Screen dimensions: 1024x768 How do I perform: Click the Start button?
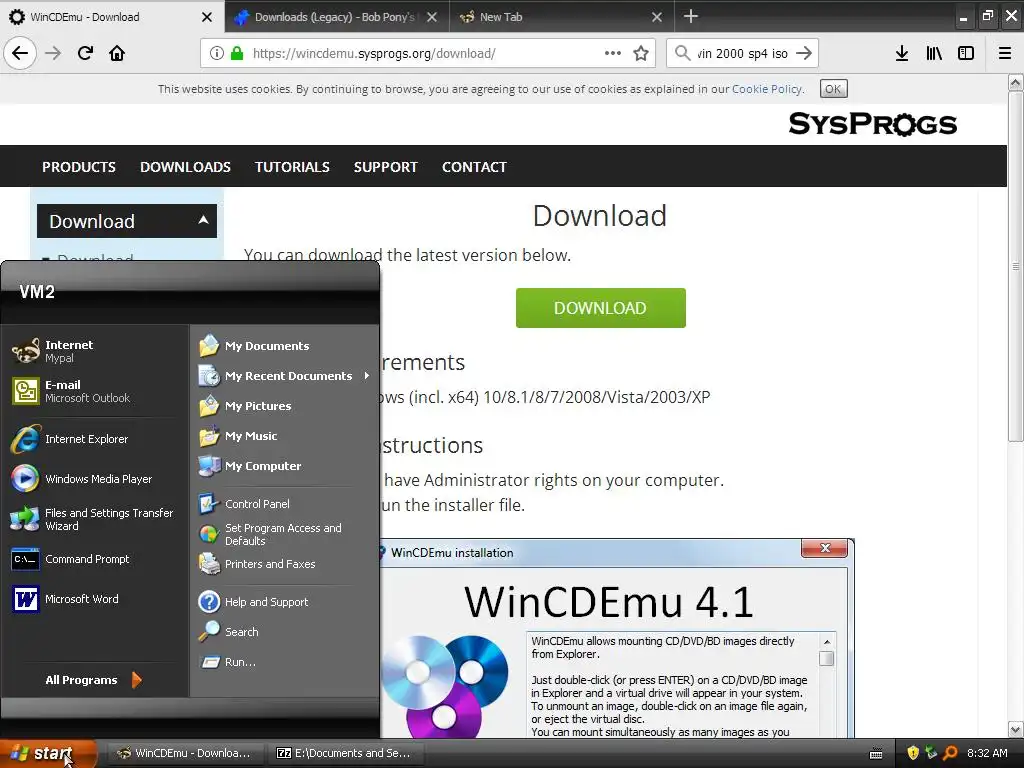[48, 753]
